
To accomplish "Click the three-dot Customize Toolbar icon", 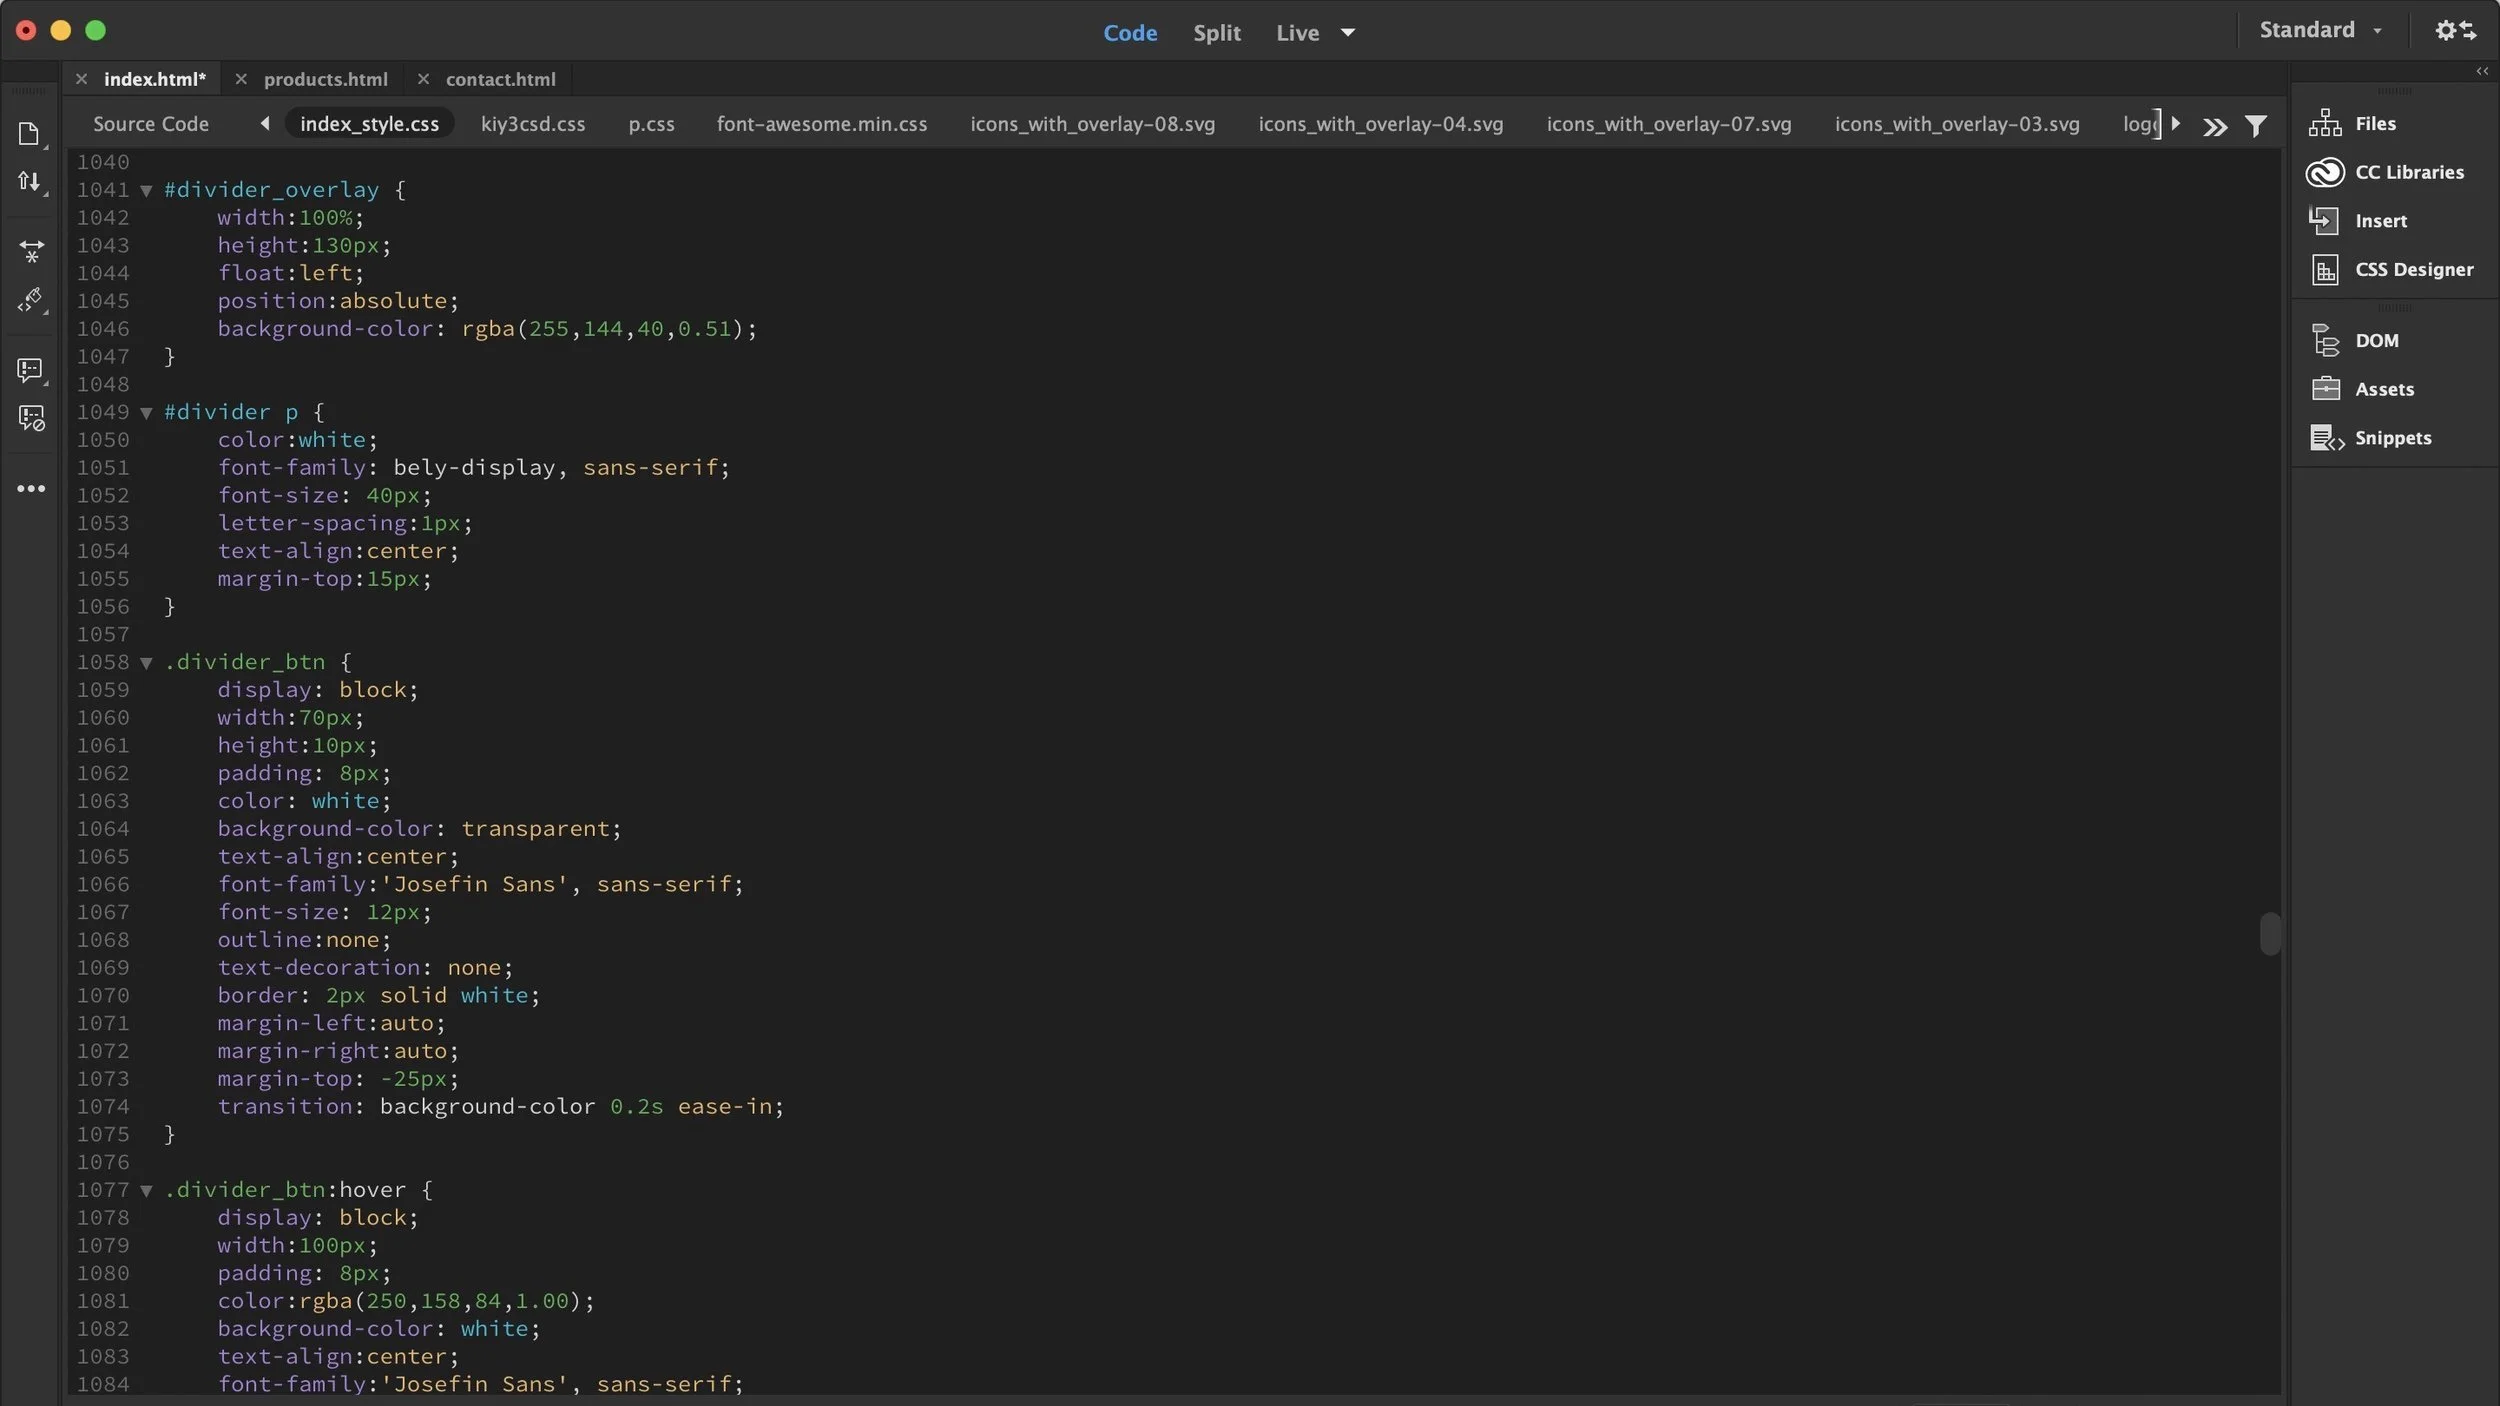I will click(x=31, y=489).
